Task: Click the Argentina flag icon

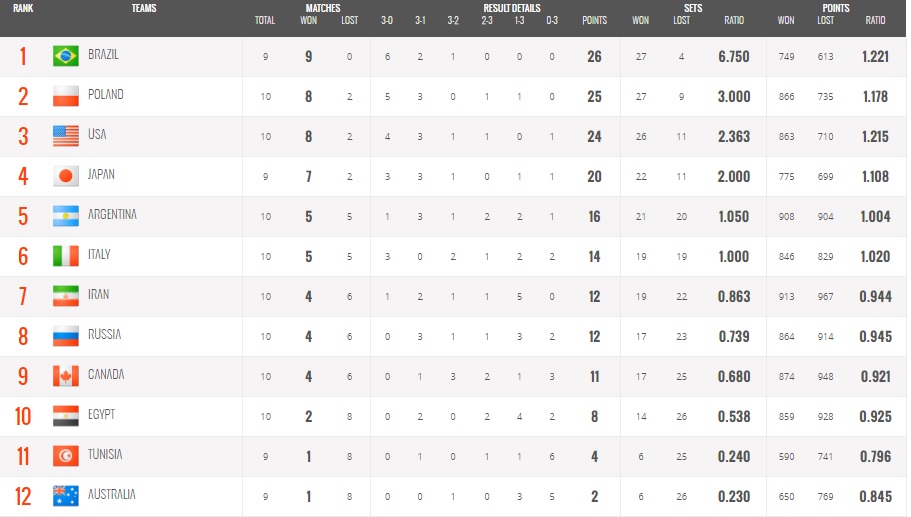Action: [x=66, y=216]
